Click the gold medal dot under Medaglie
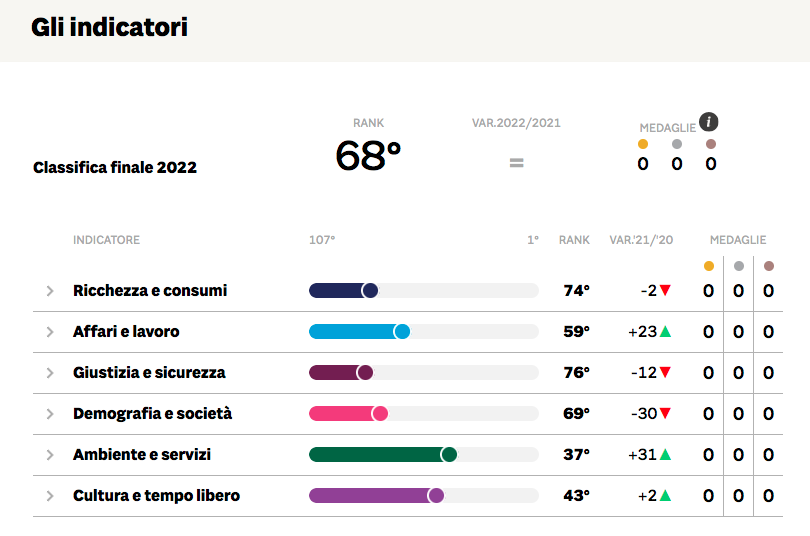 pyautogui.click(x=643, y=144)
